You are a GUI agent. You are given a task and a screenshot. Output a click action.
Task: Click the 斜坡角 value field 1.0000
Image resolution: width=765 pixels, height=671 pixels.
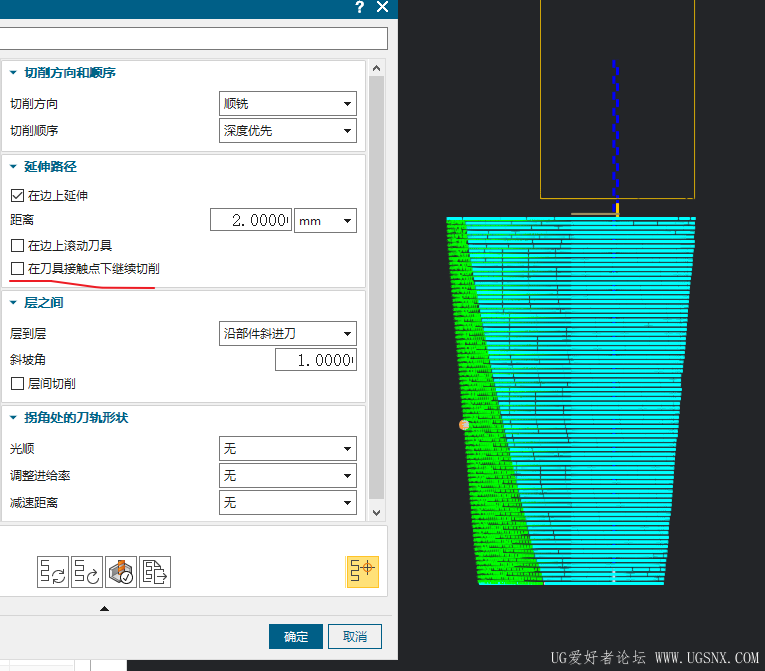click(x=316, y=360)
